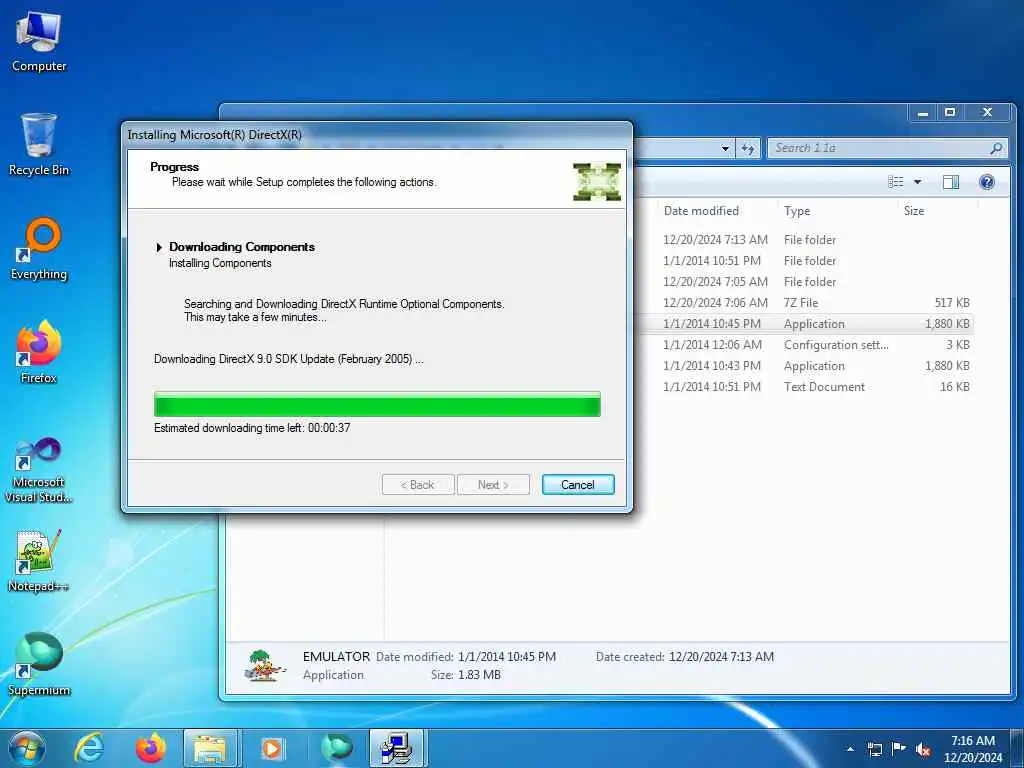Open the Windows Start menu orb
The image size is (1024, 768).
click(27, 748)
